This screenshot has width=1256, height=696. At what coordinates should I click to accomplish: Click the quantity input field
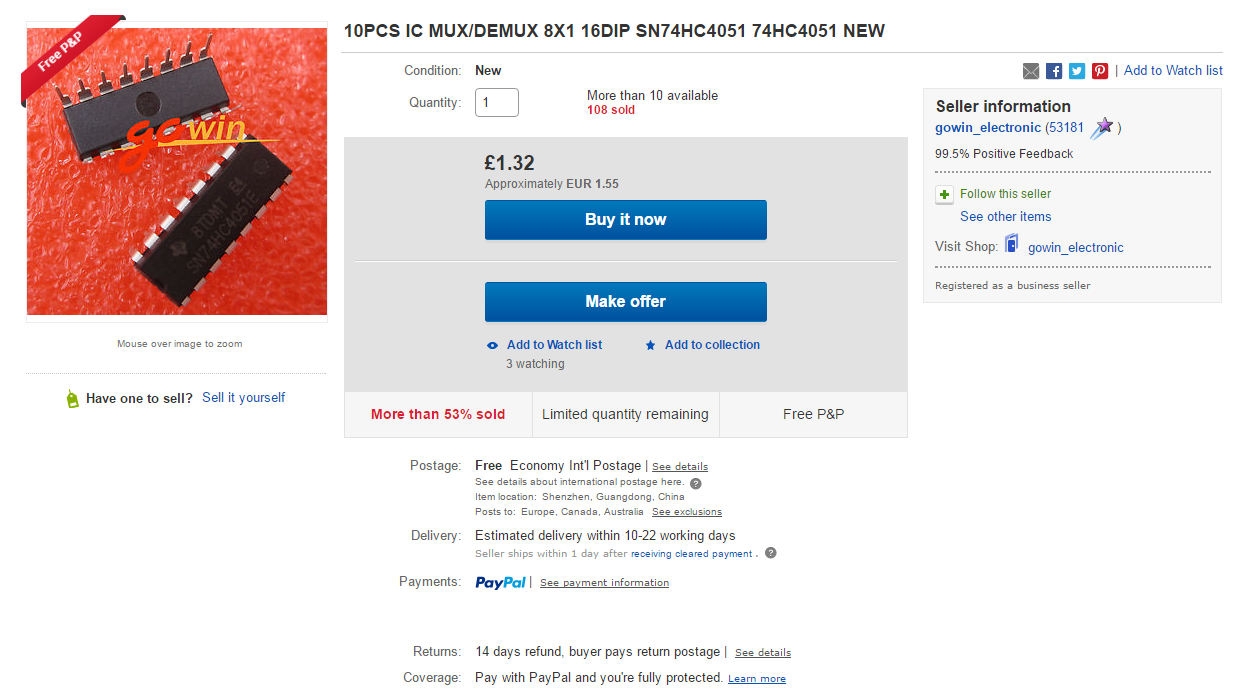coord(497,102)
